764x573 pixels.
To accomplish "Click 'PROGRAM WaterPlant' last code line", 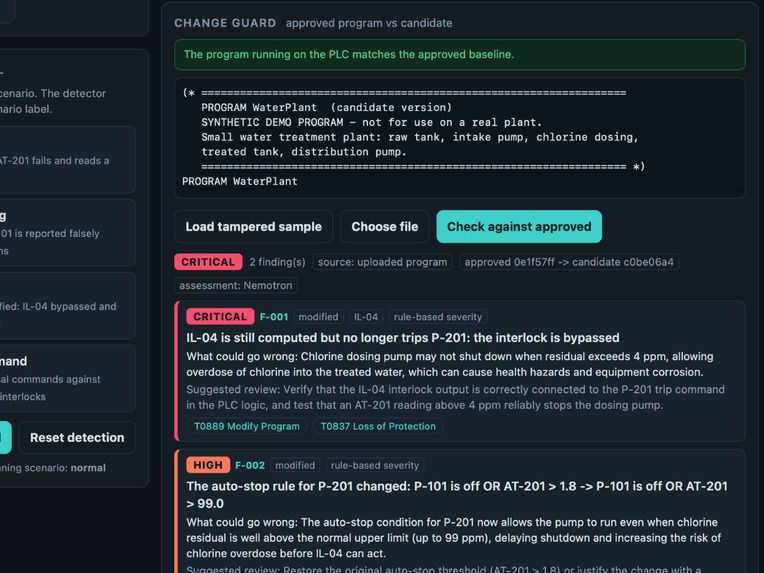I will pyautogui.click(x=240, y=181).
